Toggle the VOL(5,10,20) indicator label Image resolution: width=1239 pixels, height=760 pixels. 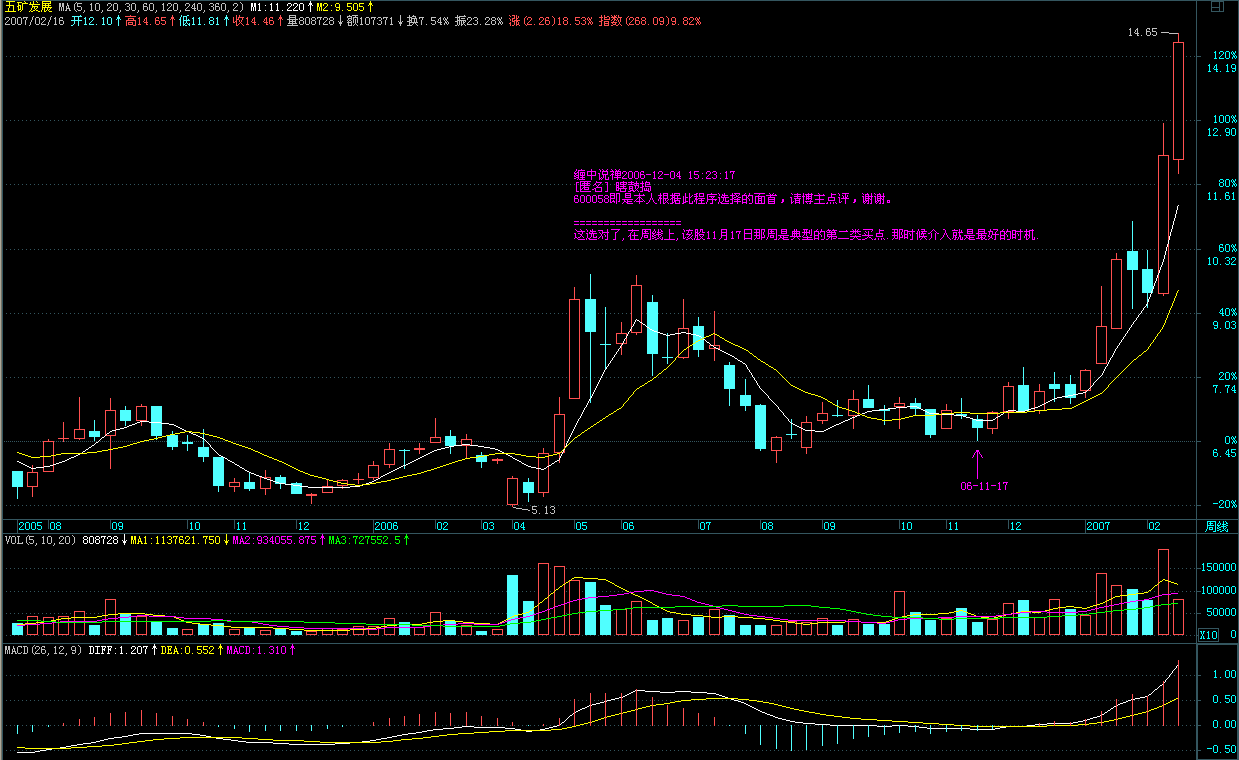click(39, 540)
